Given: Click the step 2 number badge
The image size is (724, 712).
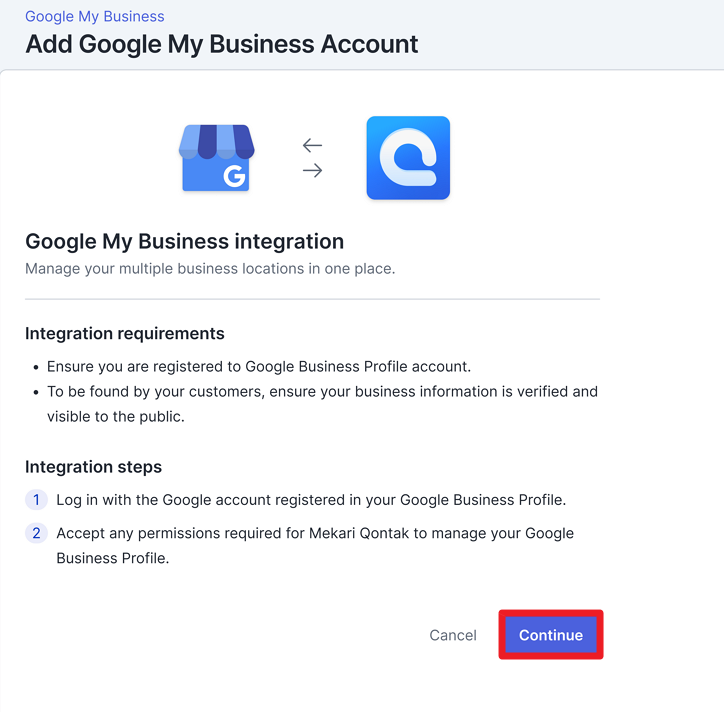Looking at the screenshot, I should (x=36, y=533).
